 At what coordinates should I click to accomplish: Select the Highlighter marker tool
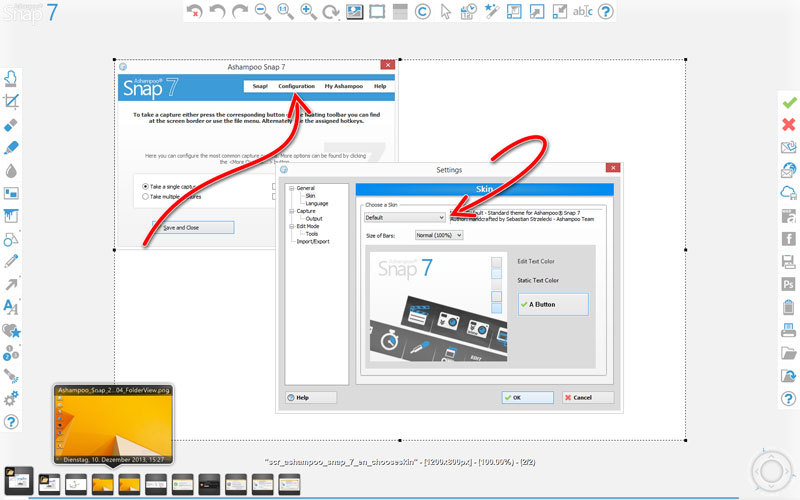pyautogui.click(x=11, y=147)
